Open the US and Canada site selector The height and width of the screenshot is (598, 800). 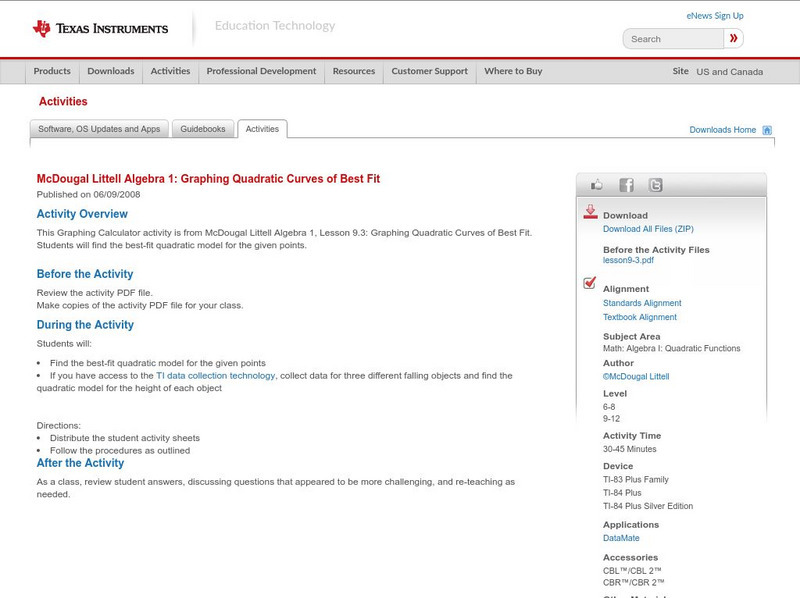(x=729, y=72)
